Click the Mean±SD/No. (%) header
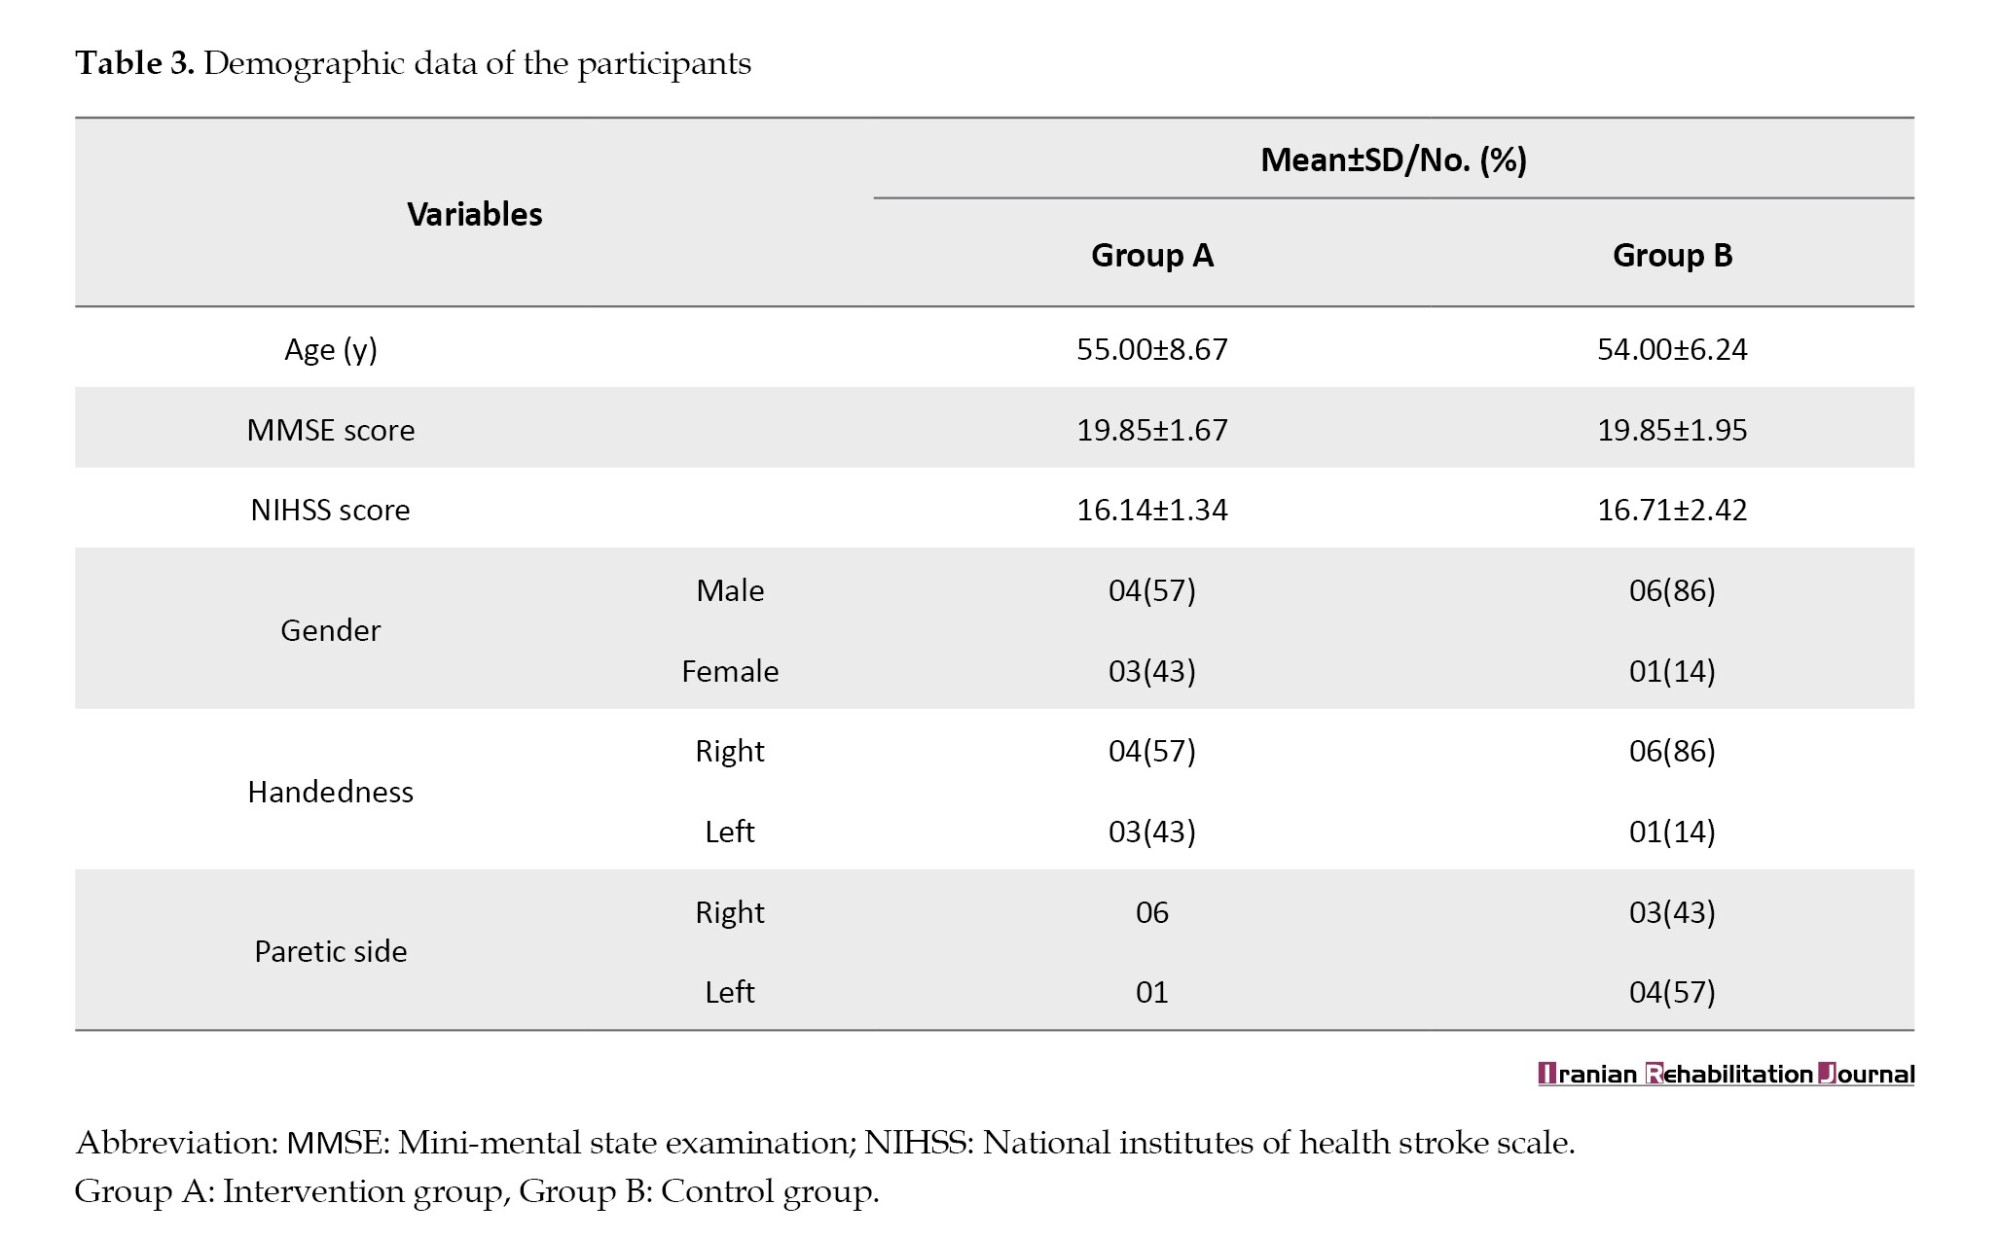This screenshot has height=1240, width=2000. click(1393, 160)
